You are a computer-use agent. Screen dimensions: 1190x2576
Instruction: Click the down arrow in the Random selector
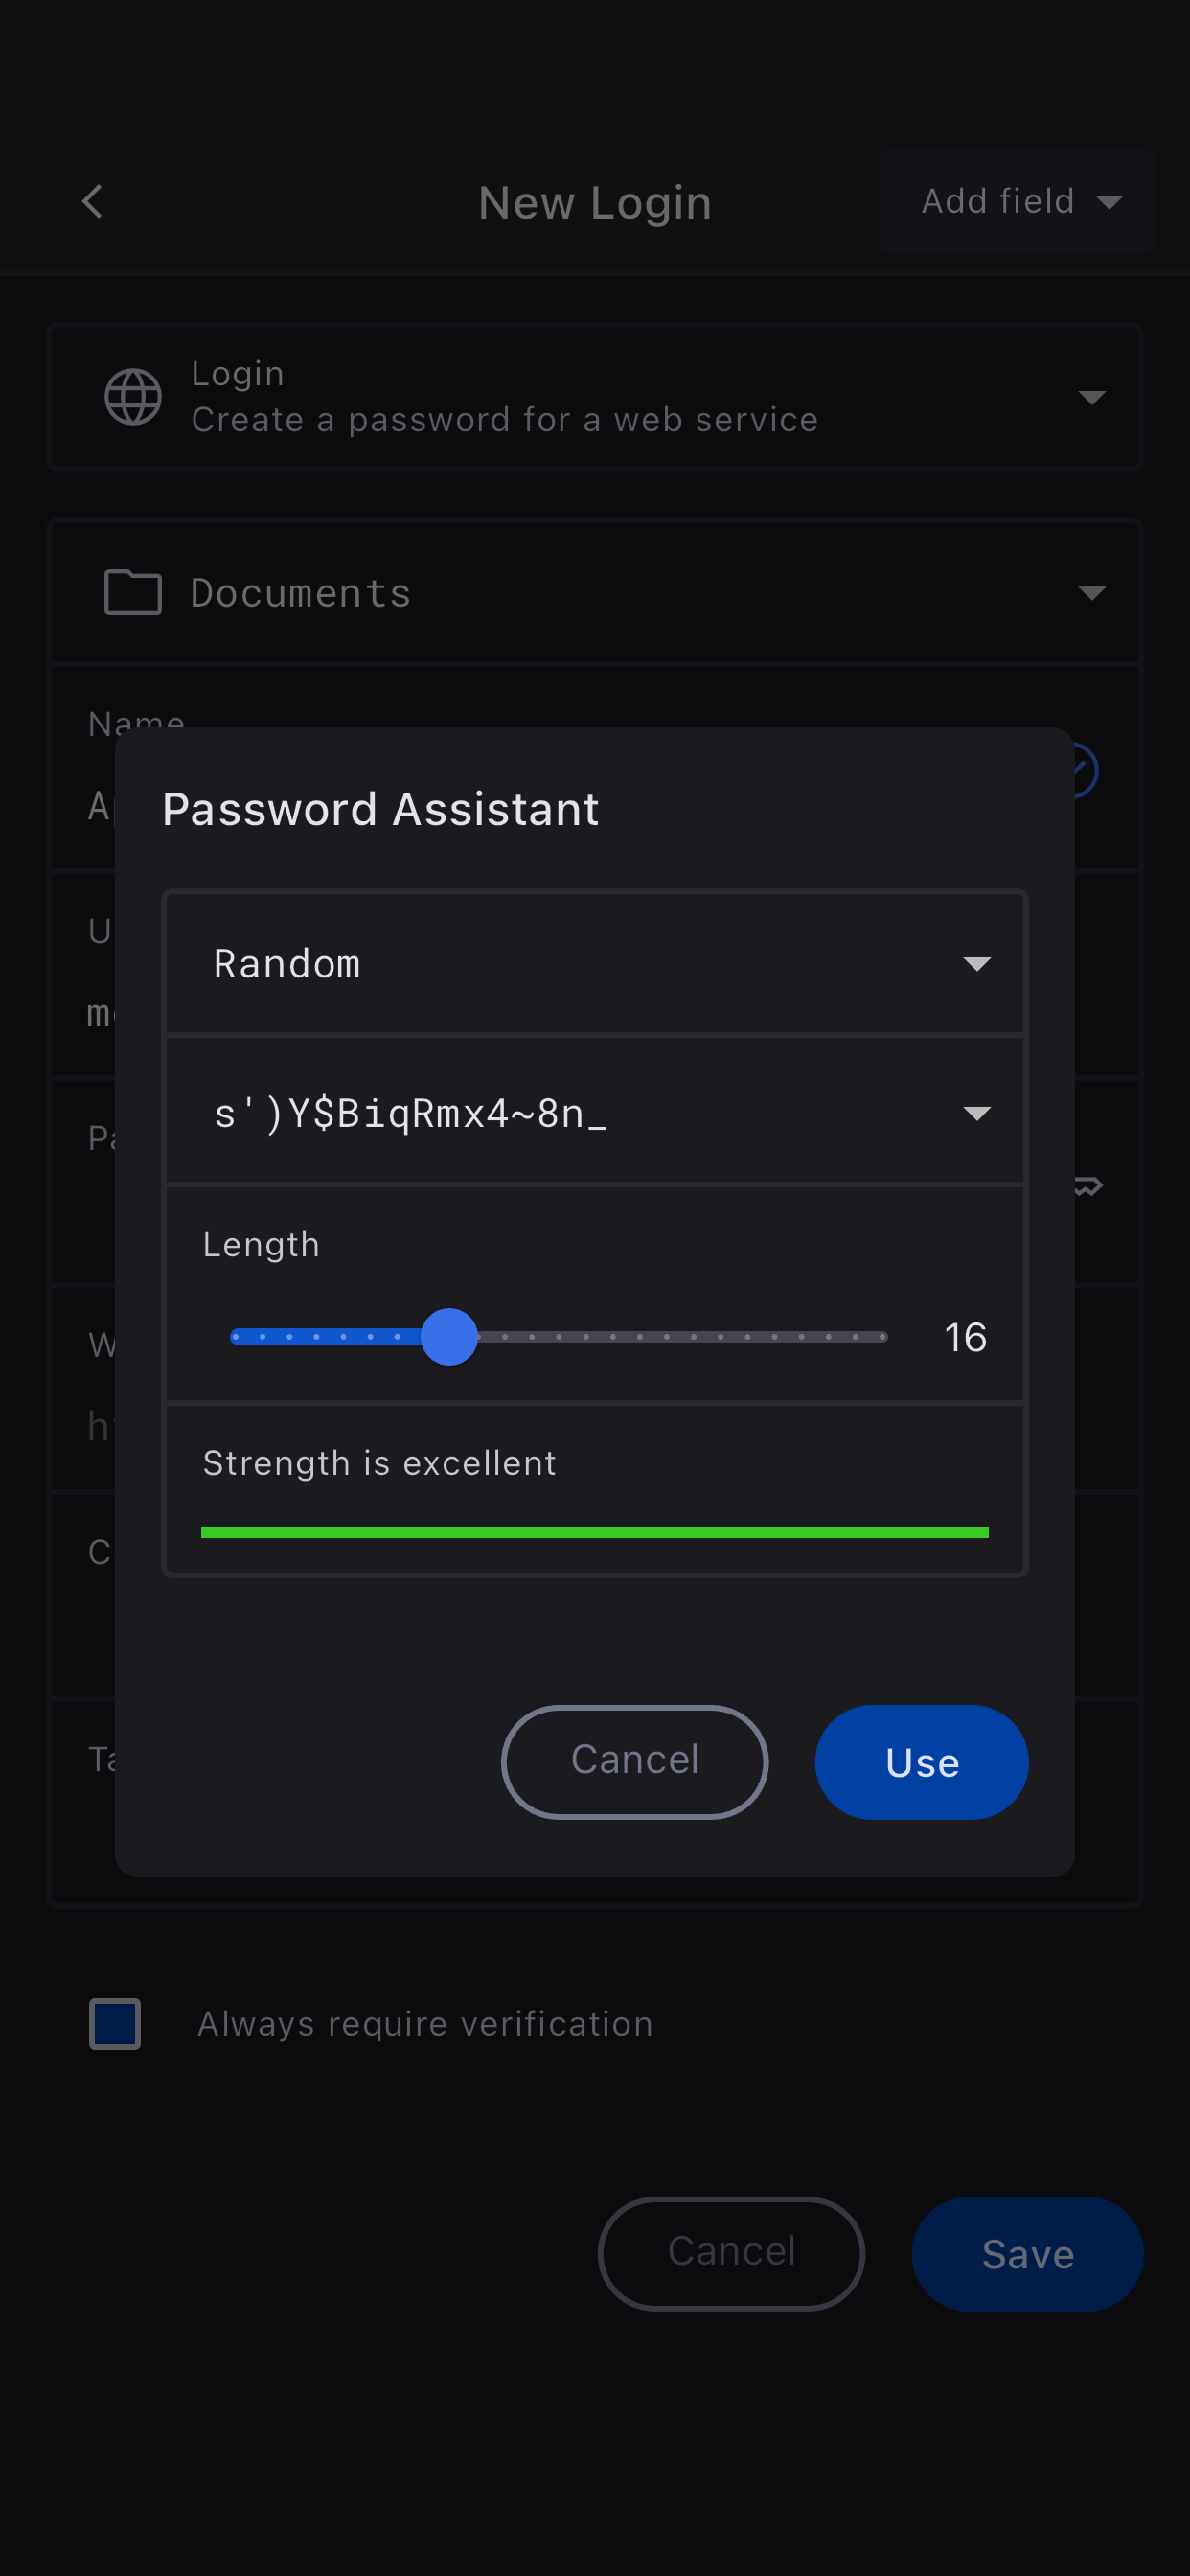976,964
